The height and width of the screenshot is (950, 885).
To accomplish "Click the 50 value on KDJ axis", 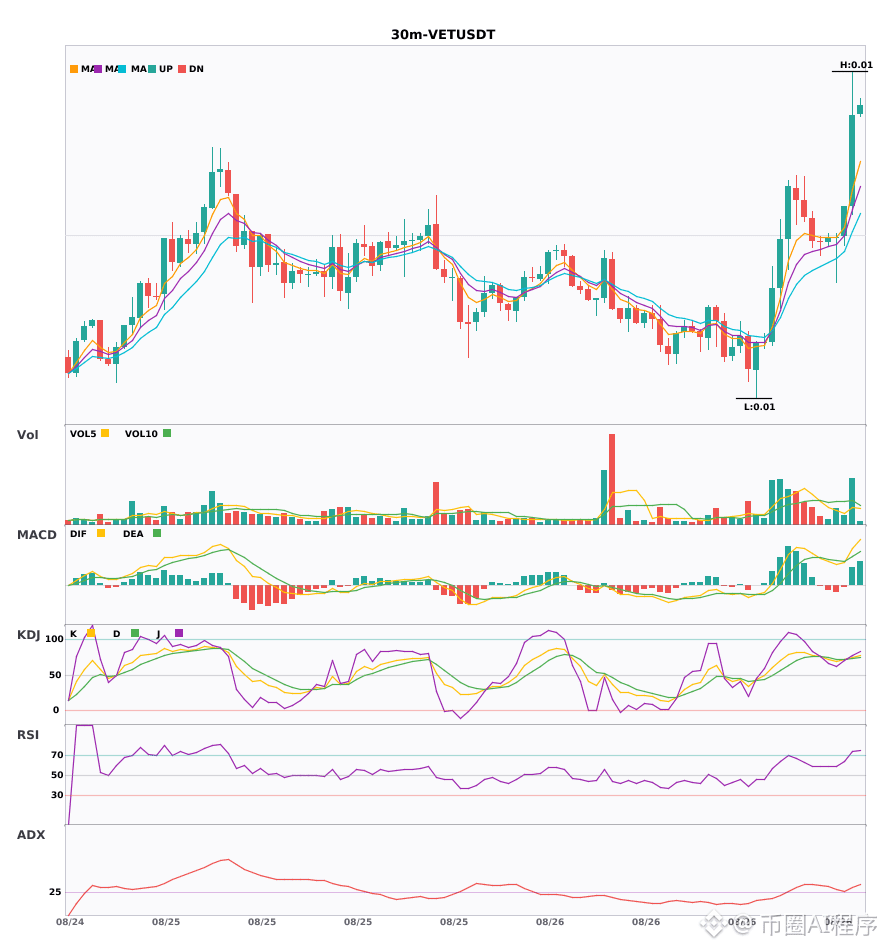I will click(x=55, y=674).
